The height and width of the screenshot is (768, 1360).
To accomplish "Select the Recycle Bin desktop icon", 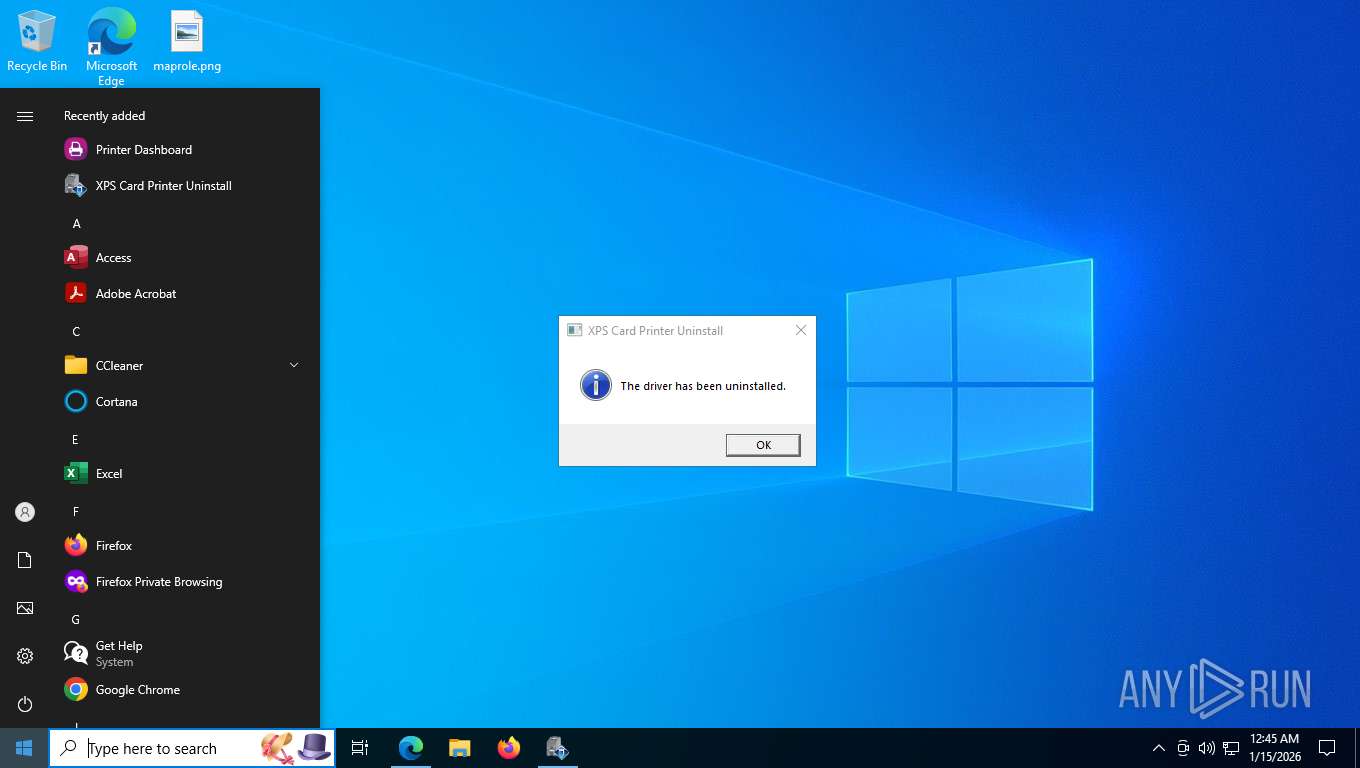I will point(37,42).
